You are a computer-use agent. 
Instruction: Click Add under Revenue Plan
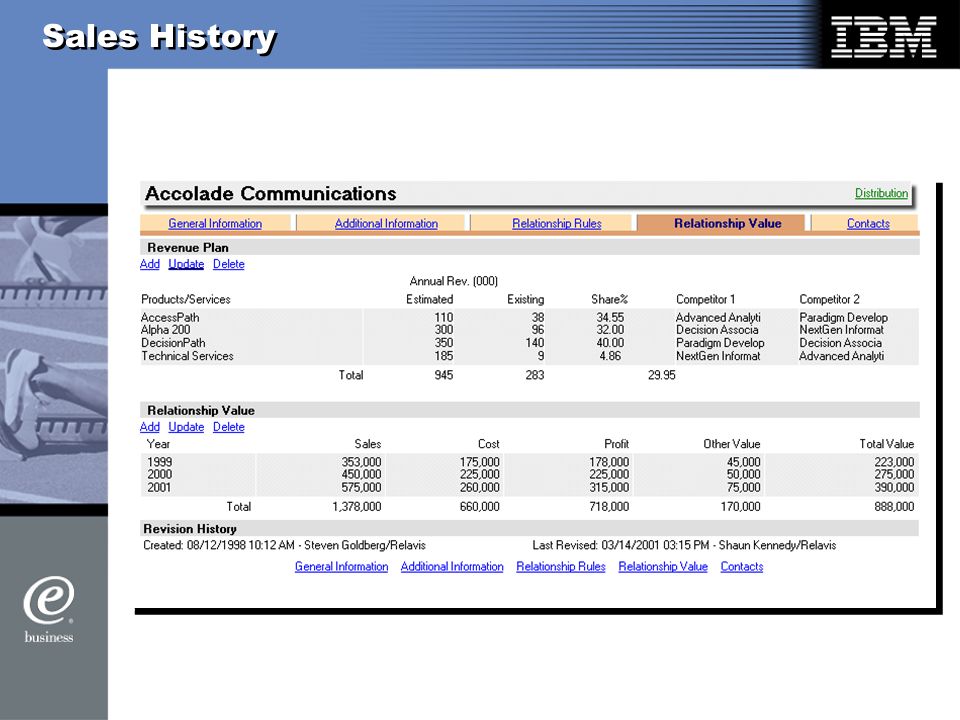tap(149, 264)
